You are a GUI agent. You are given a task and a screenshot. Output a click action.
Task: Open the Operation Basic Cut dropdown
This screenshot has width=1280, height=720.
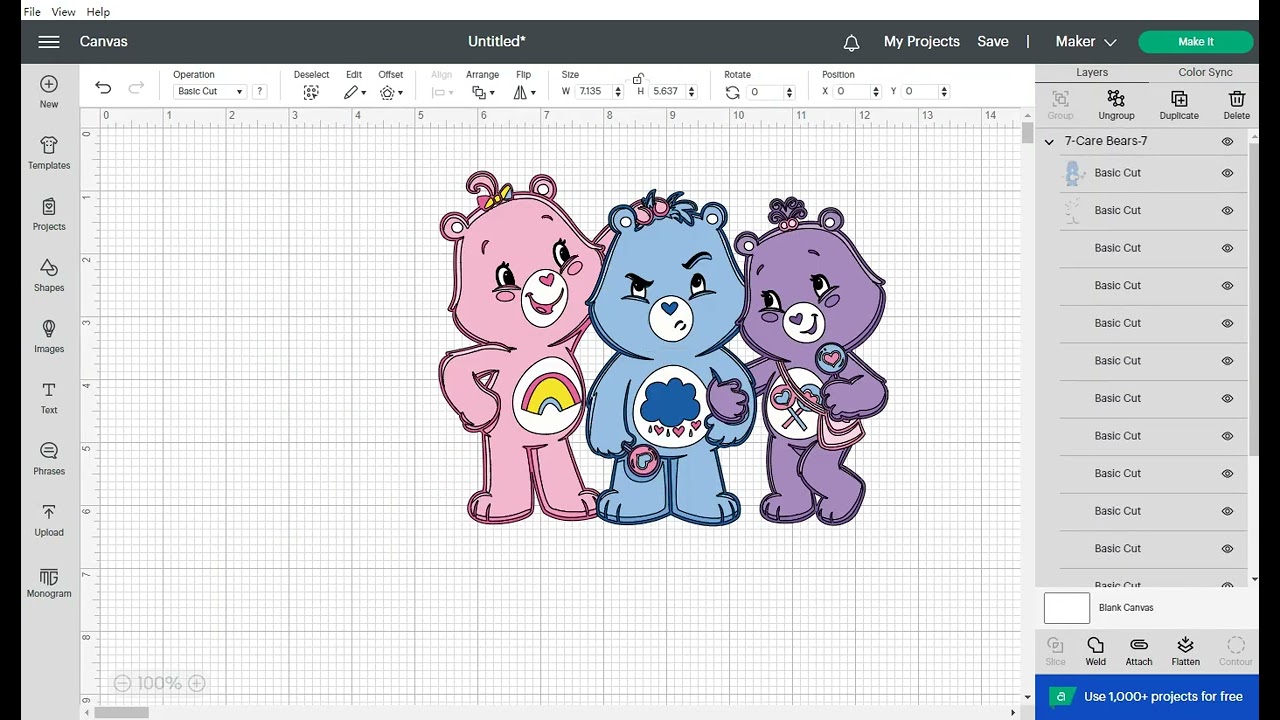tap(209, 91)
